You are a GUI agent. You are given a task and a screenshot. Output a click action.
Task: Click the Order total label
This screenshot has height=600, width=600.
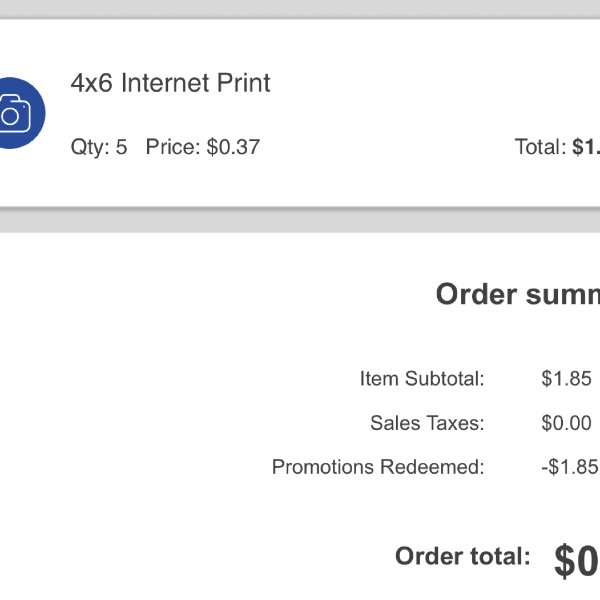[x=463, y=556]
